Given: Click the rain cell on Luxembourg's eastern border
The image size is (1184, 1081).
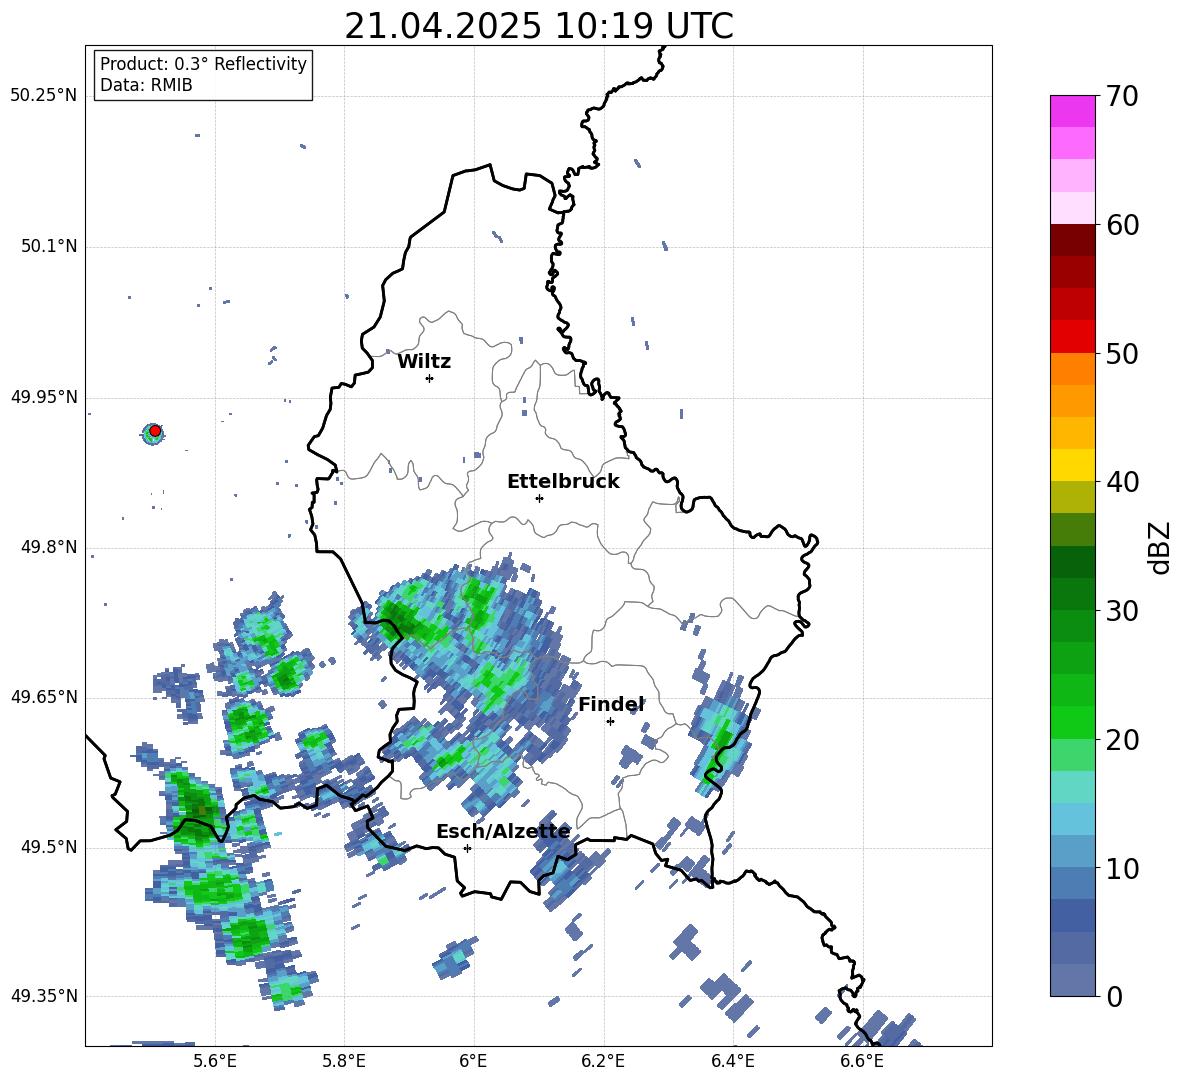Looking at the screenshot, I should point(723,736).
